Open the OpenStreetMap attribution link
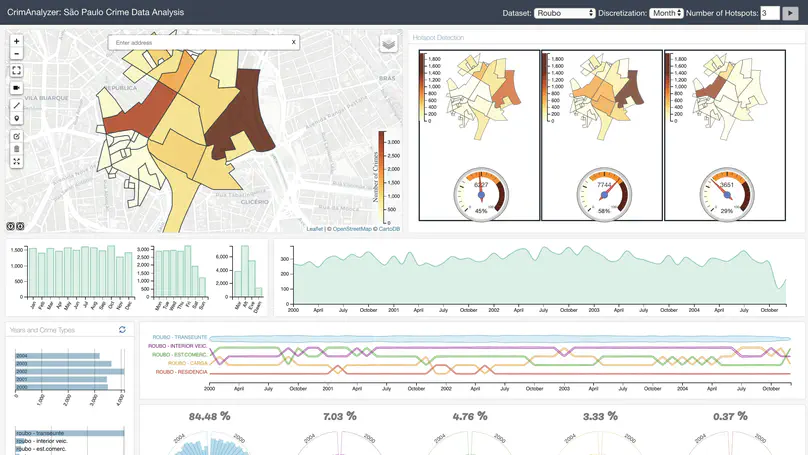 [x=352, y=229]
